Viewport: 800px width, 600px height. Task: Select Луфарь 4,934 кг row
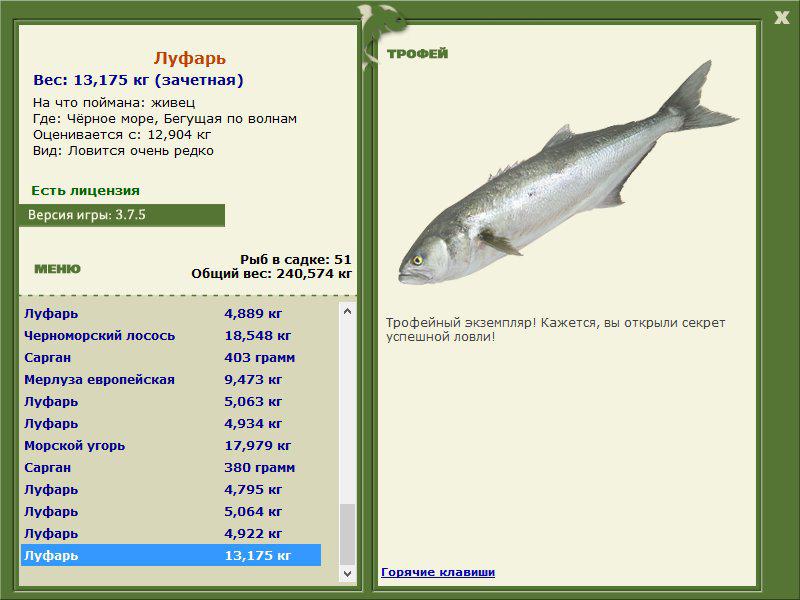point(171,423)
